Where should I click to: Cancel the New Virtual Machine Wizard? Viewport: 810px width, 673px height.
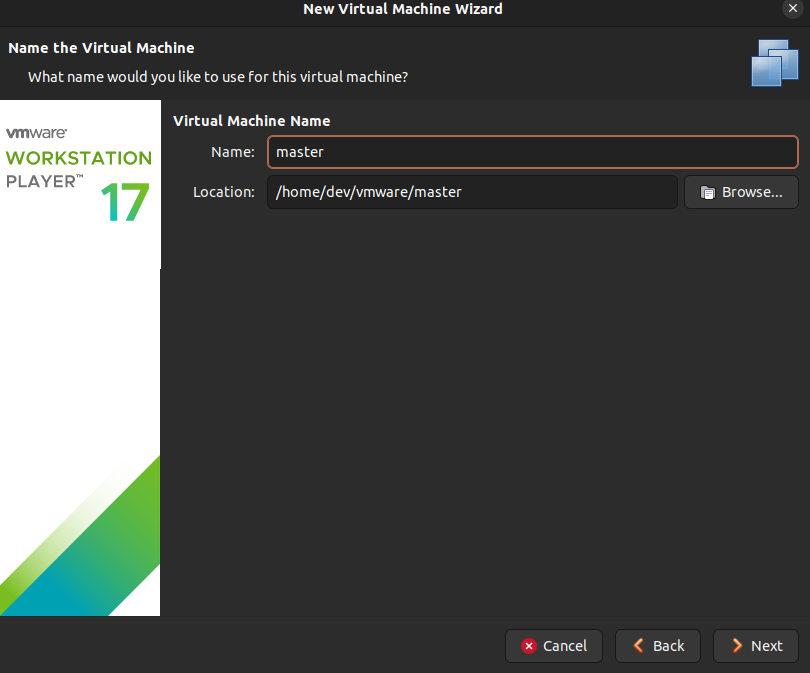[x=554, y=646]
